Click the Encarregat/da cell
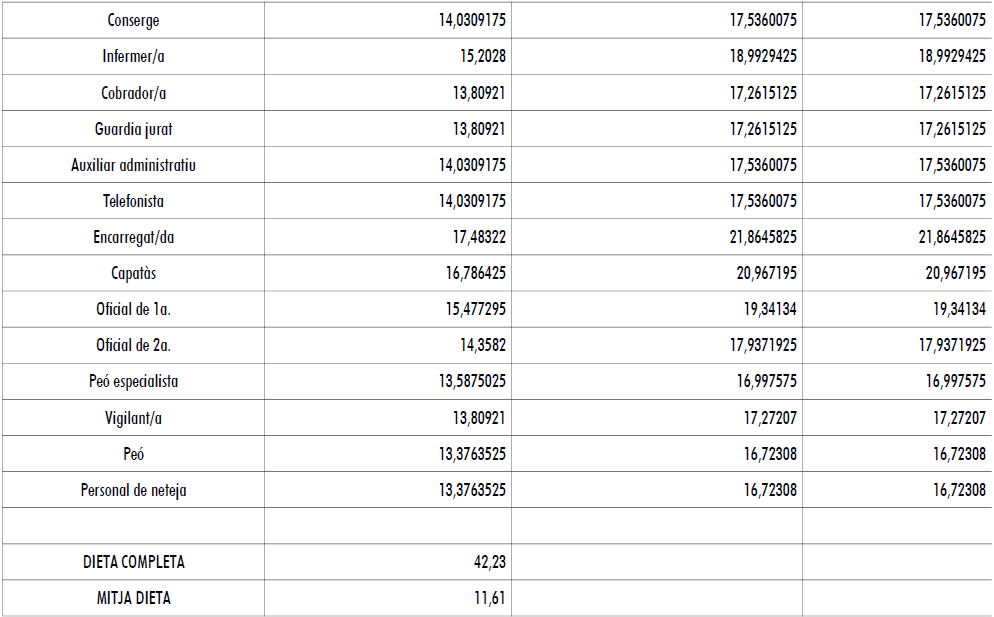 coord(133,237)
